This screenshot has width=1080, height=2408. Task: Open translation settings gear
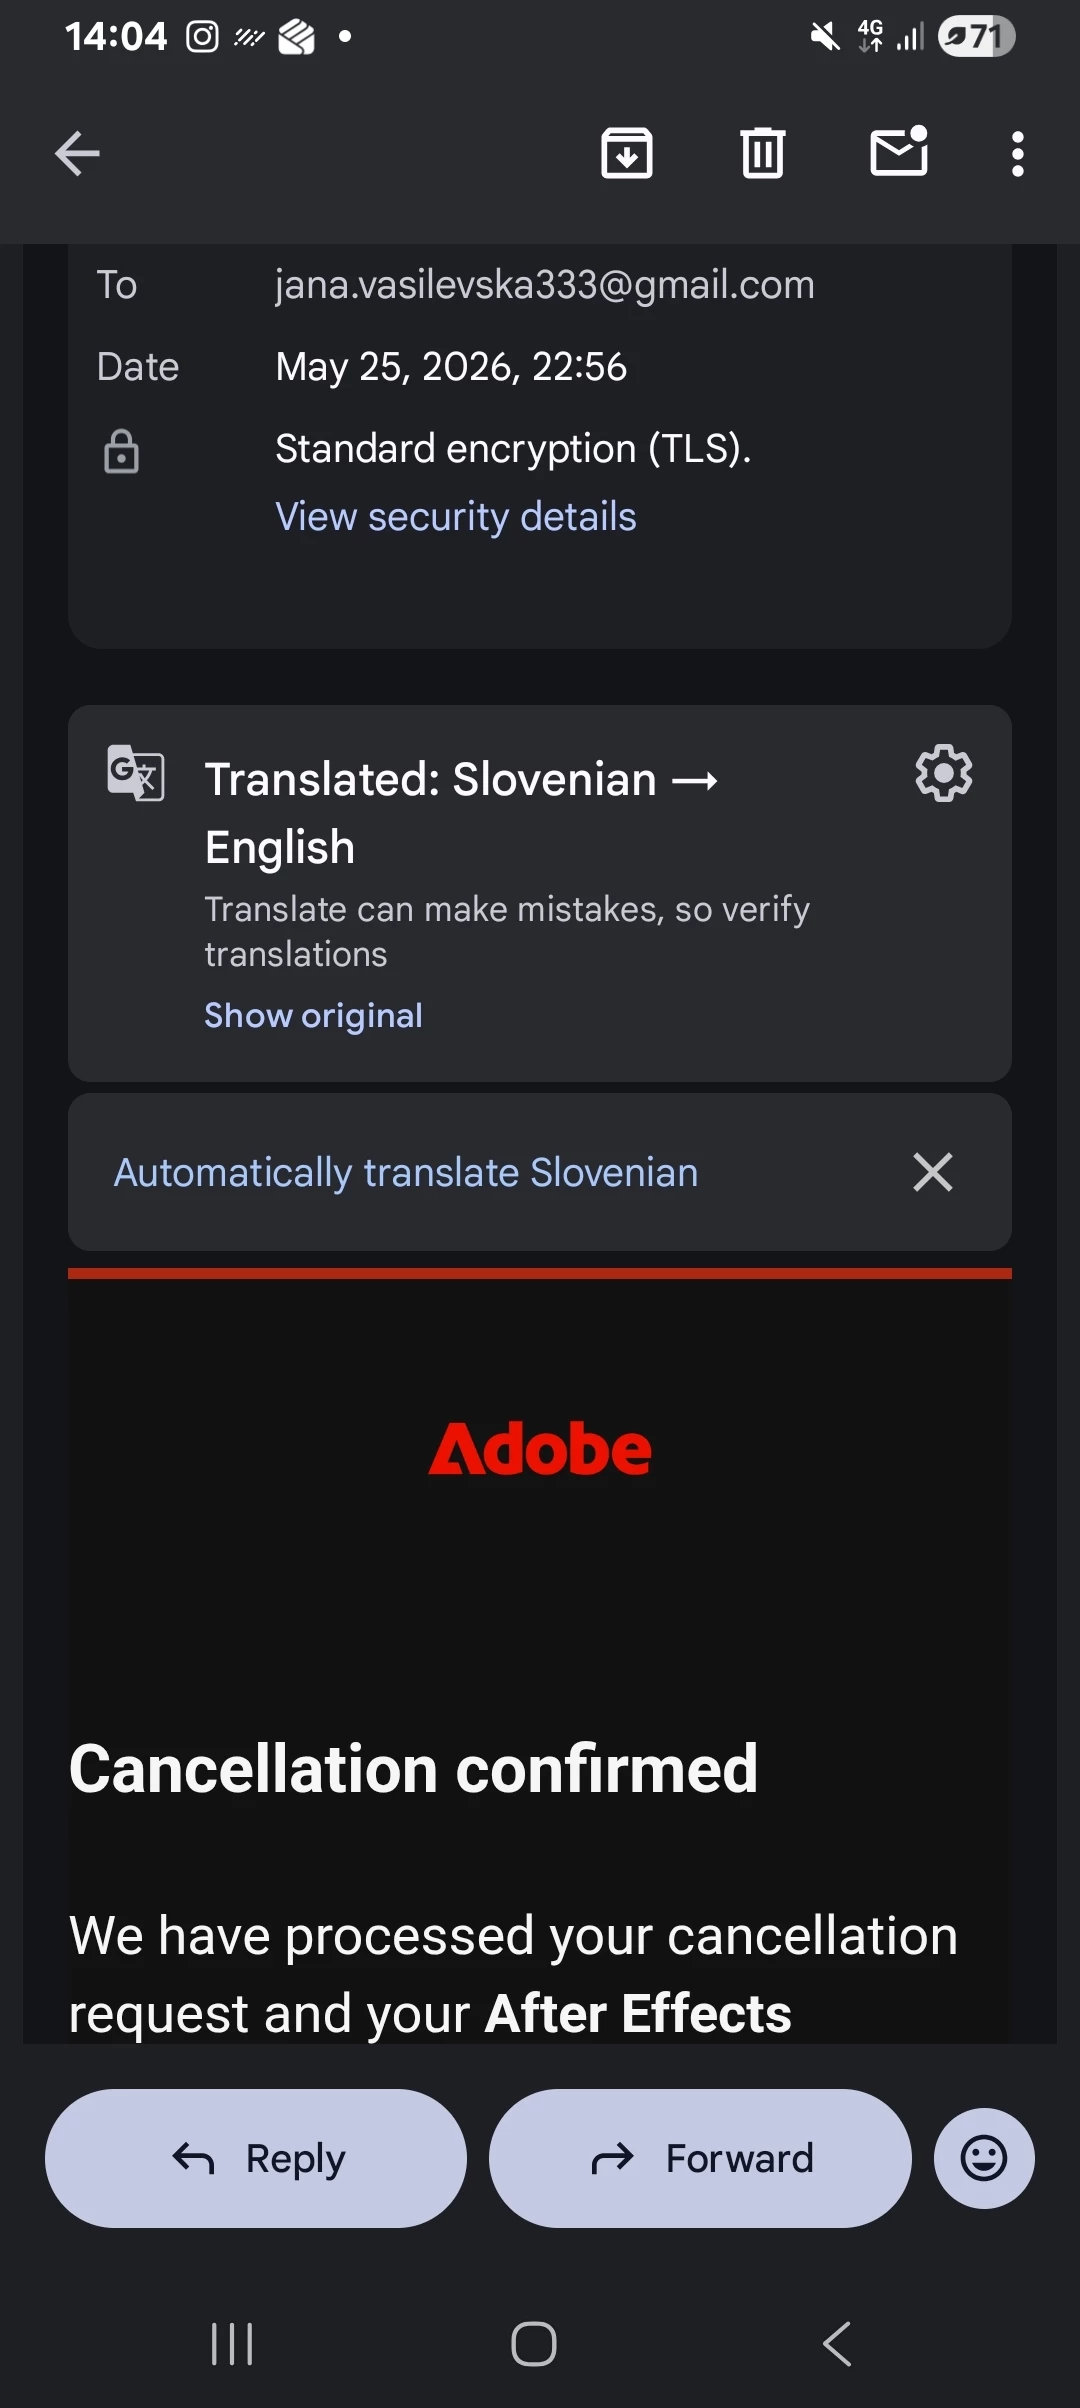(x=944, y=773)
